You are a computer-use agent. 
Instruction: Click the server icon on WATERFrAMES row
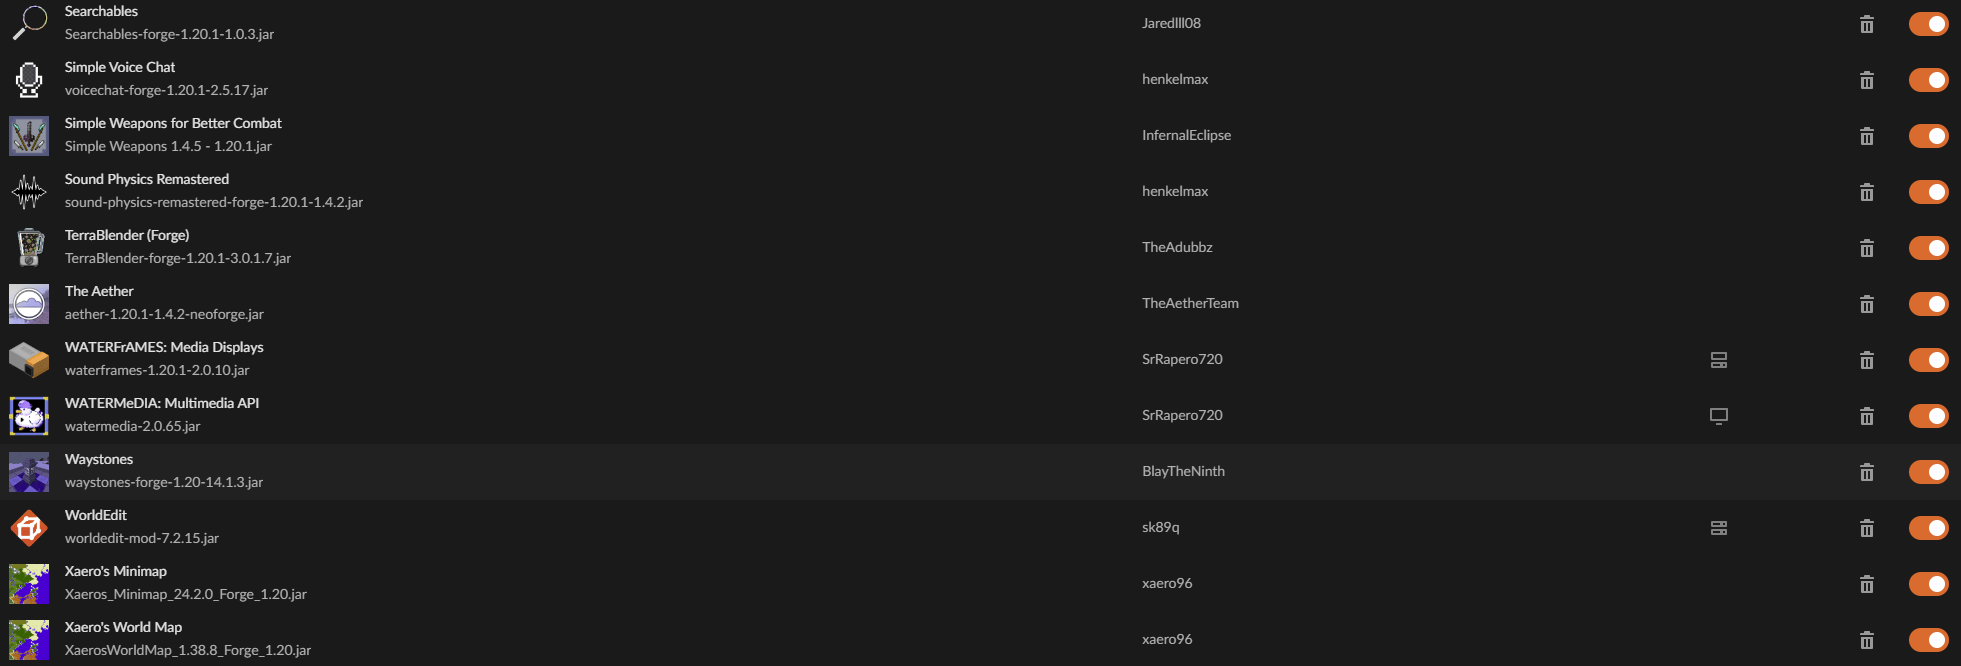[x=1719, y=360]
